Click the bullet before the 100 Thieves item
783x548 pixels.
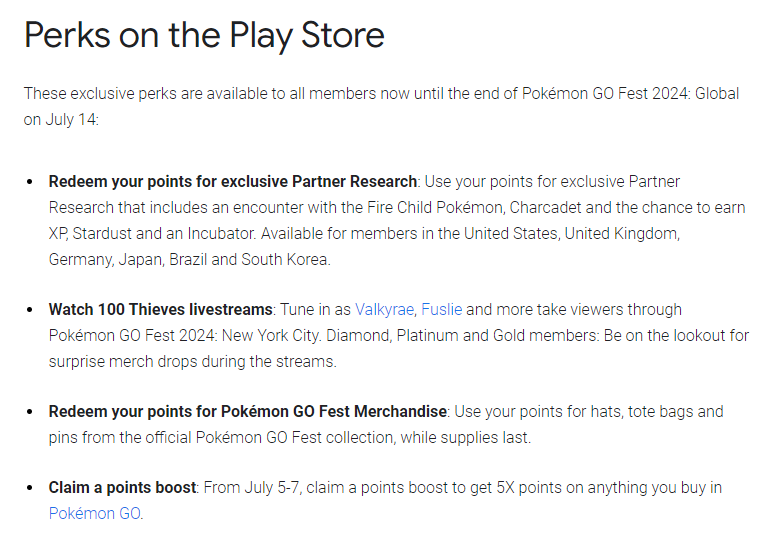coord(32,310)
